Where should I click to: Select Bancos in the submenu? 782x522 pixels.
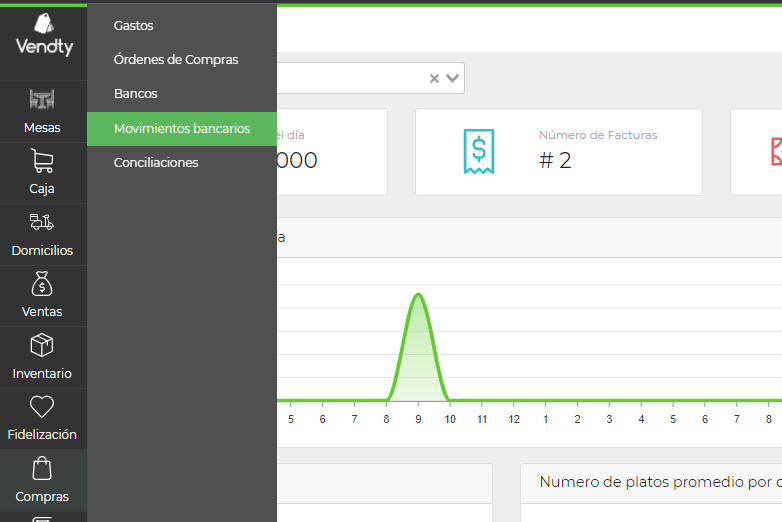point(136,93)
